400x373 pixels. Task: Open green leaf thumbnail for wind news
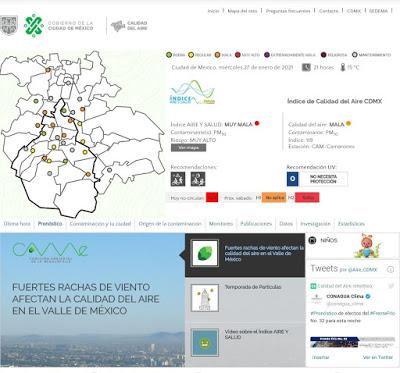coord(205,253)
